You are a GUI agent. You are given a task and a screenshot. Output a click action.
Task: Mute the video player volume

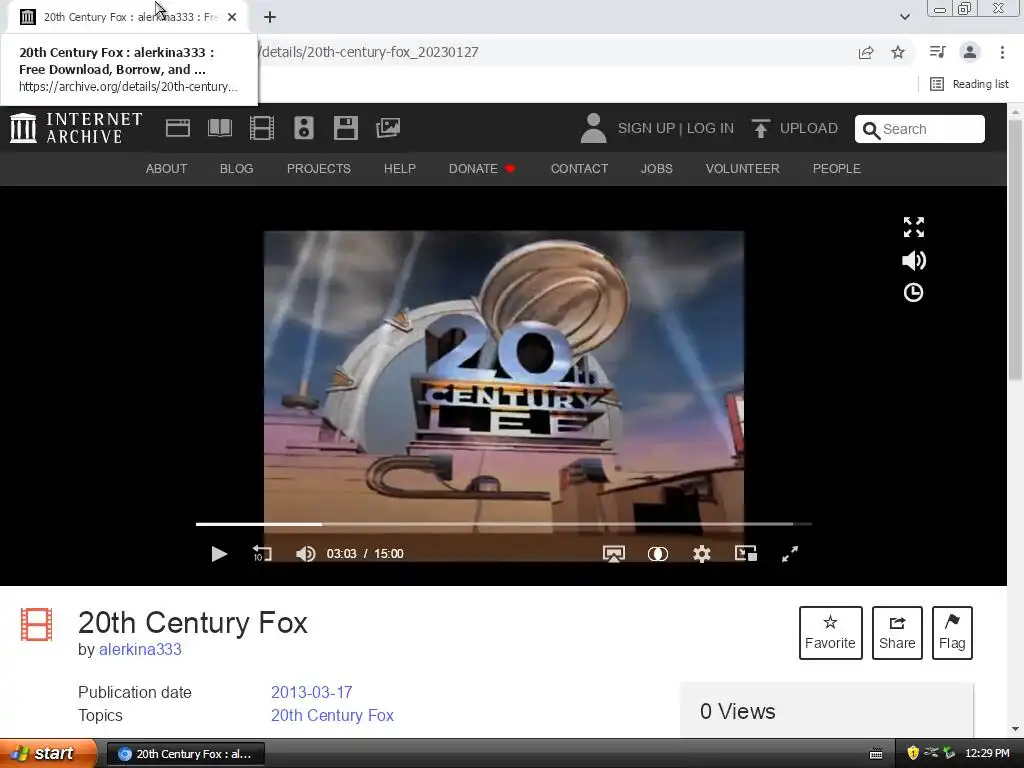click(x=305, y=554)
